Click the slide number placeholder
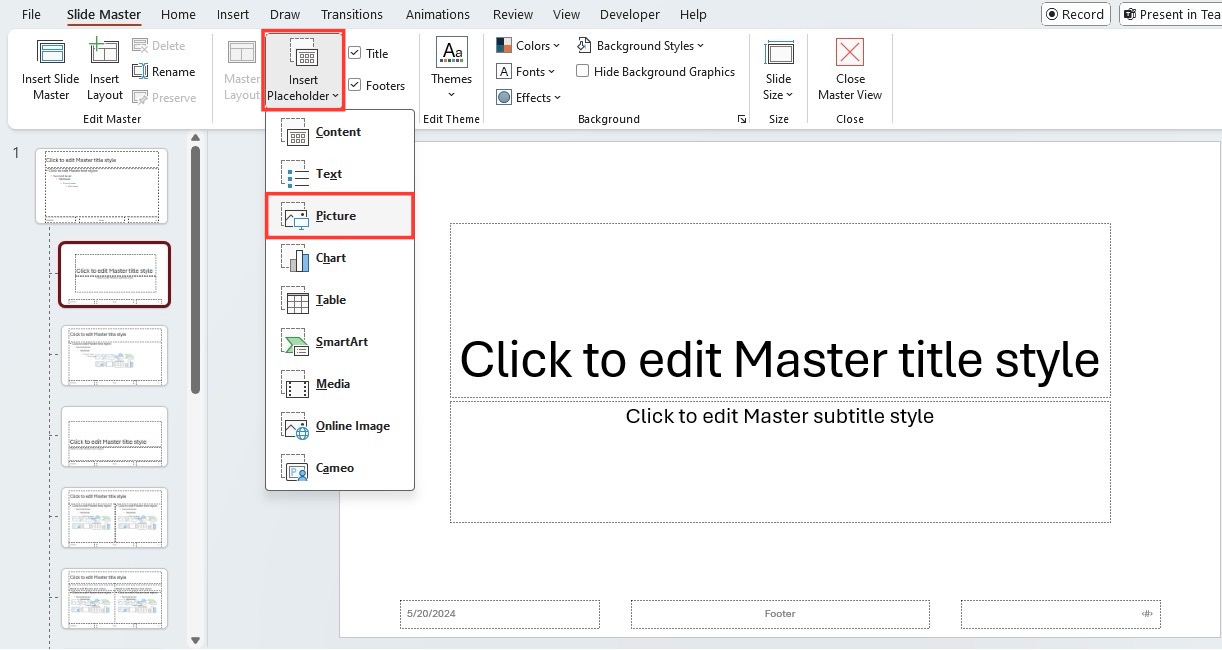 tap(1061, 614)
